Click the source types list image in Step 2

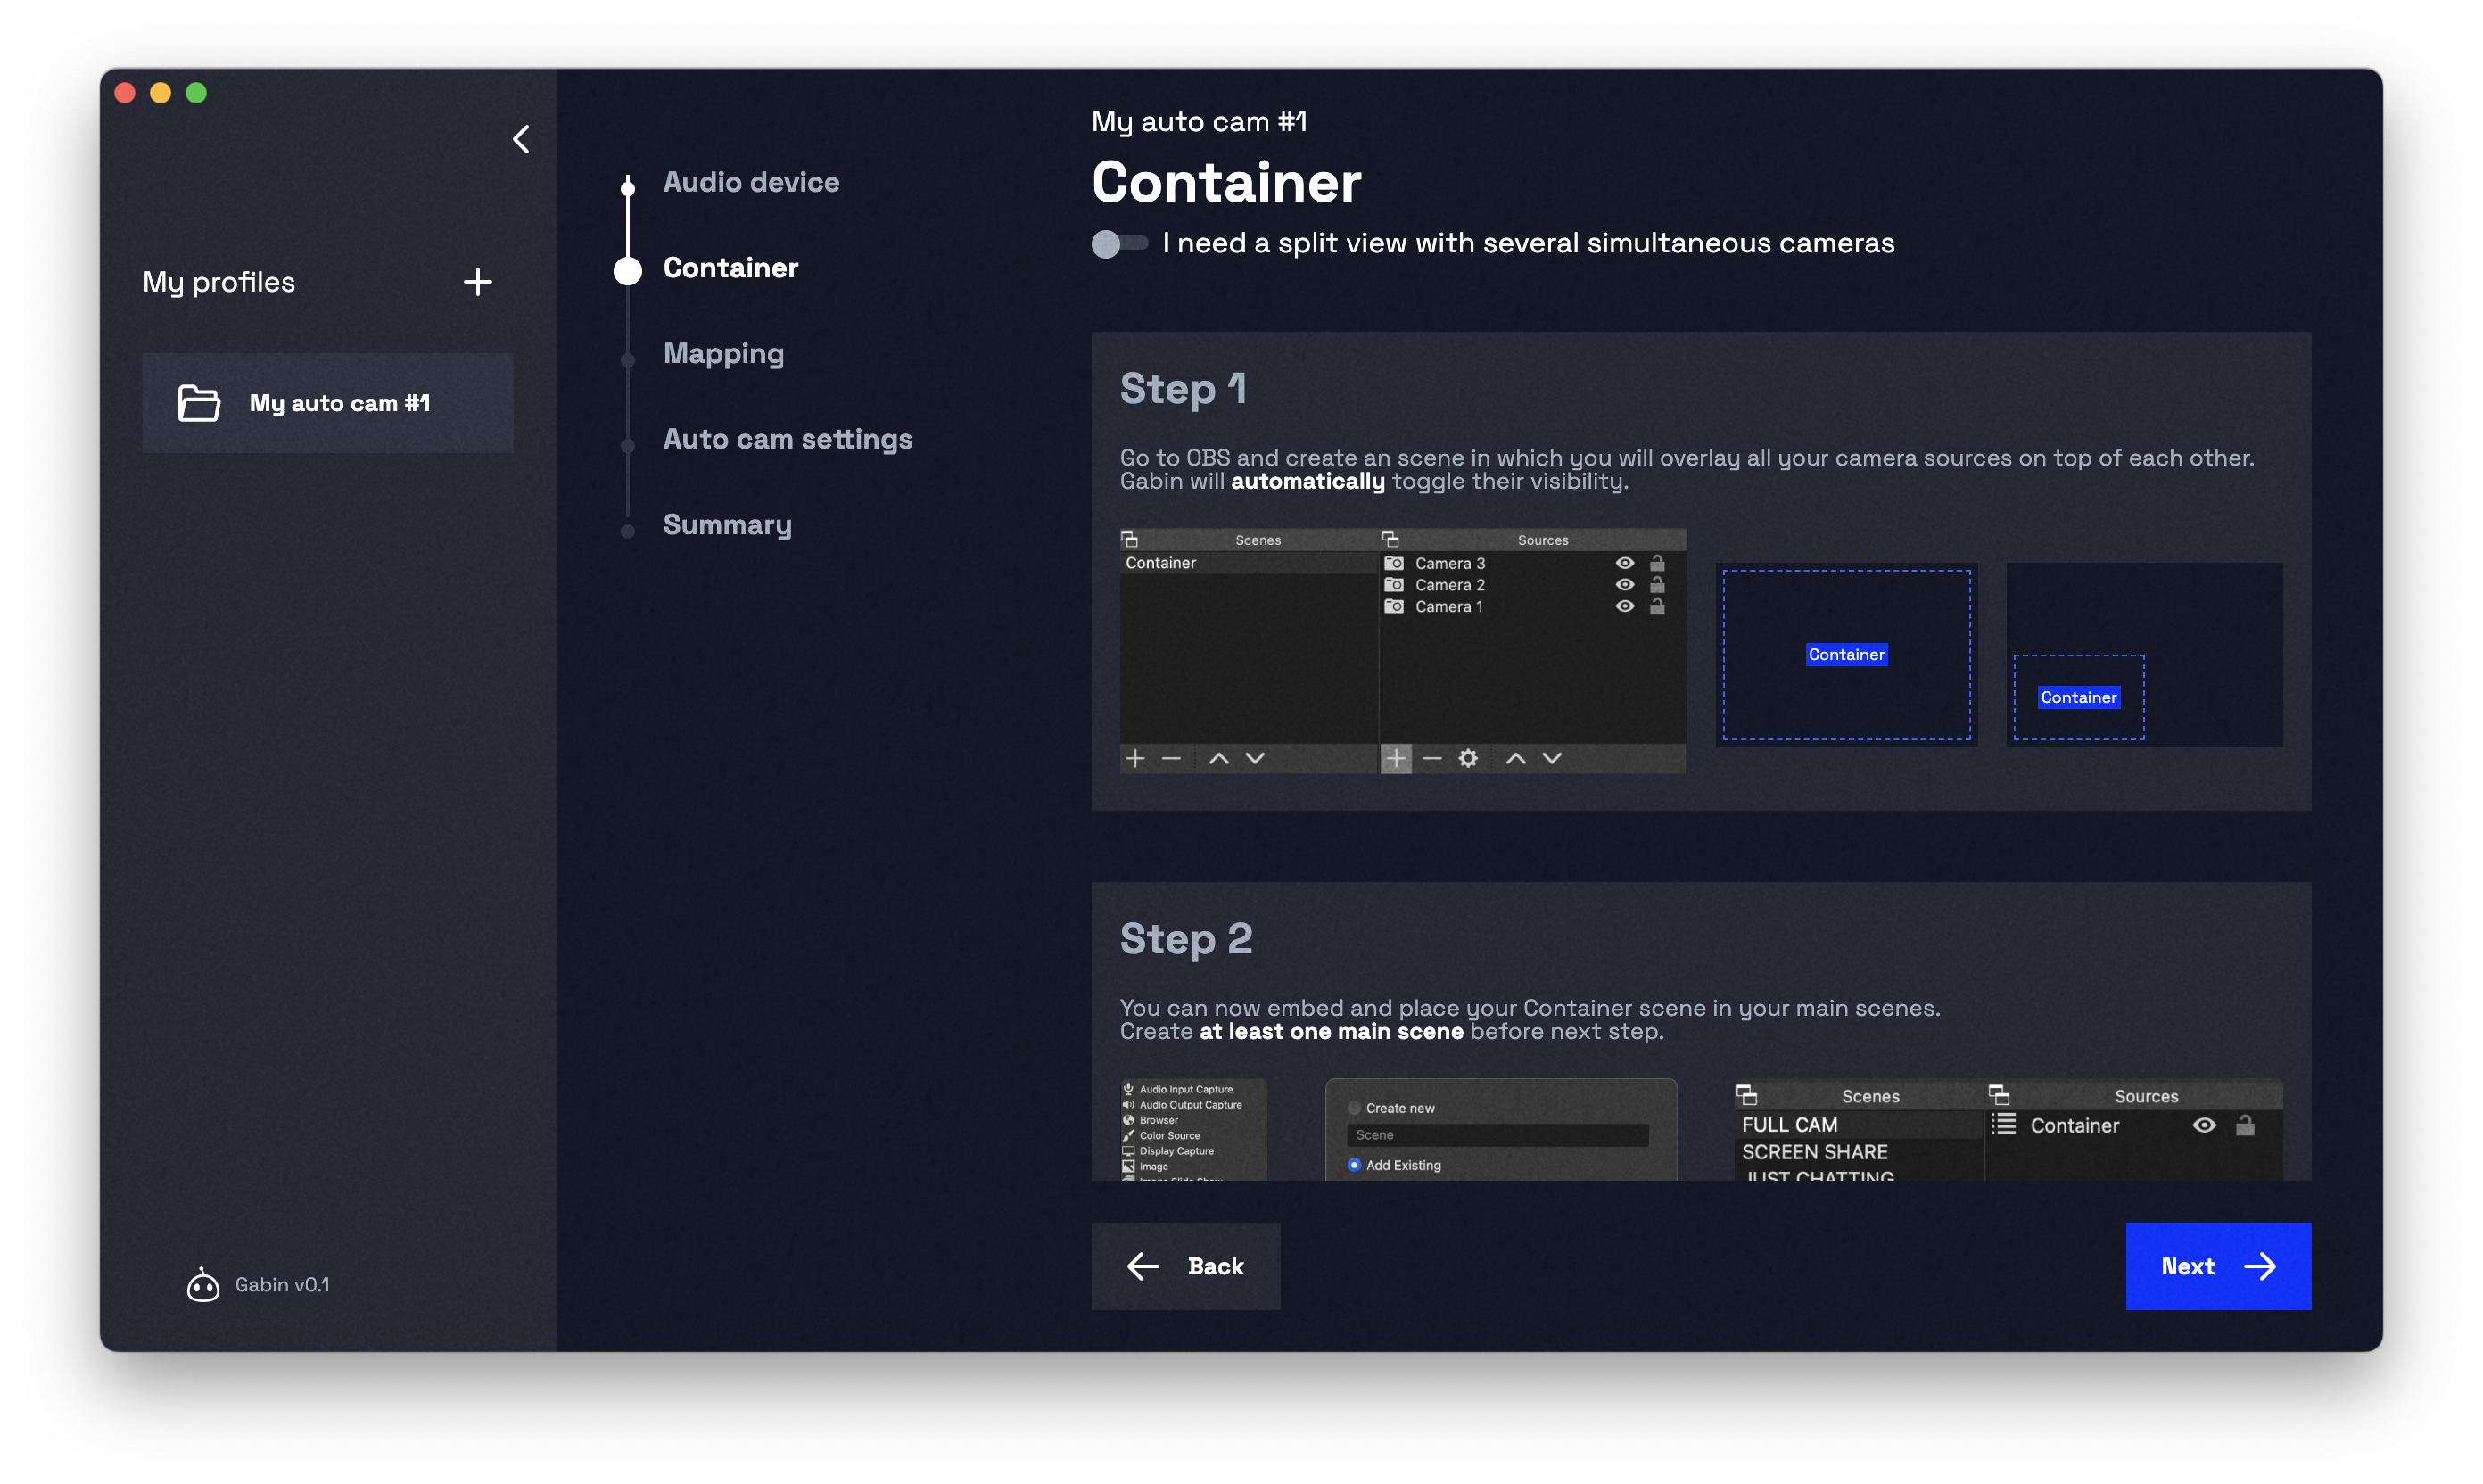pos(1193,1130)
